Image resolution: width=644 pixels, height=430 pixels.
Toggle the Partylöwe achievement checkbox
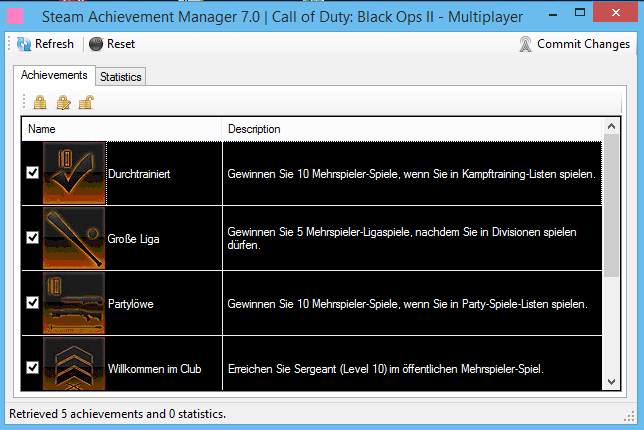32,303
